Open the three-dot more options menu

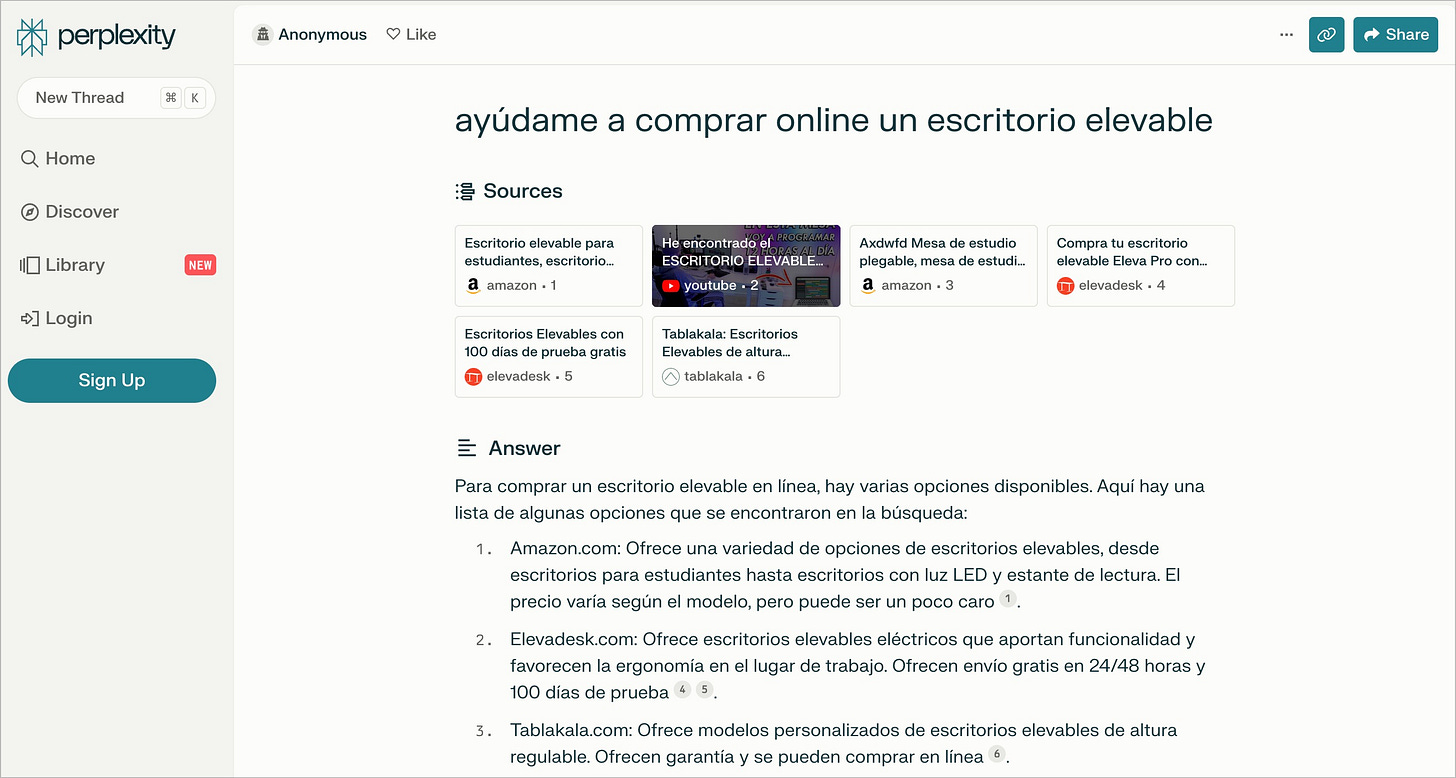pyautogui.click(x=1286, y=35)
